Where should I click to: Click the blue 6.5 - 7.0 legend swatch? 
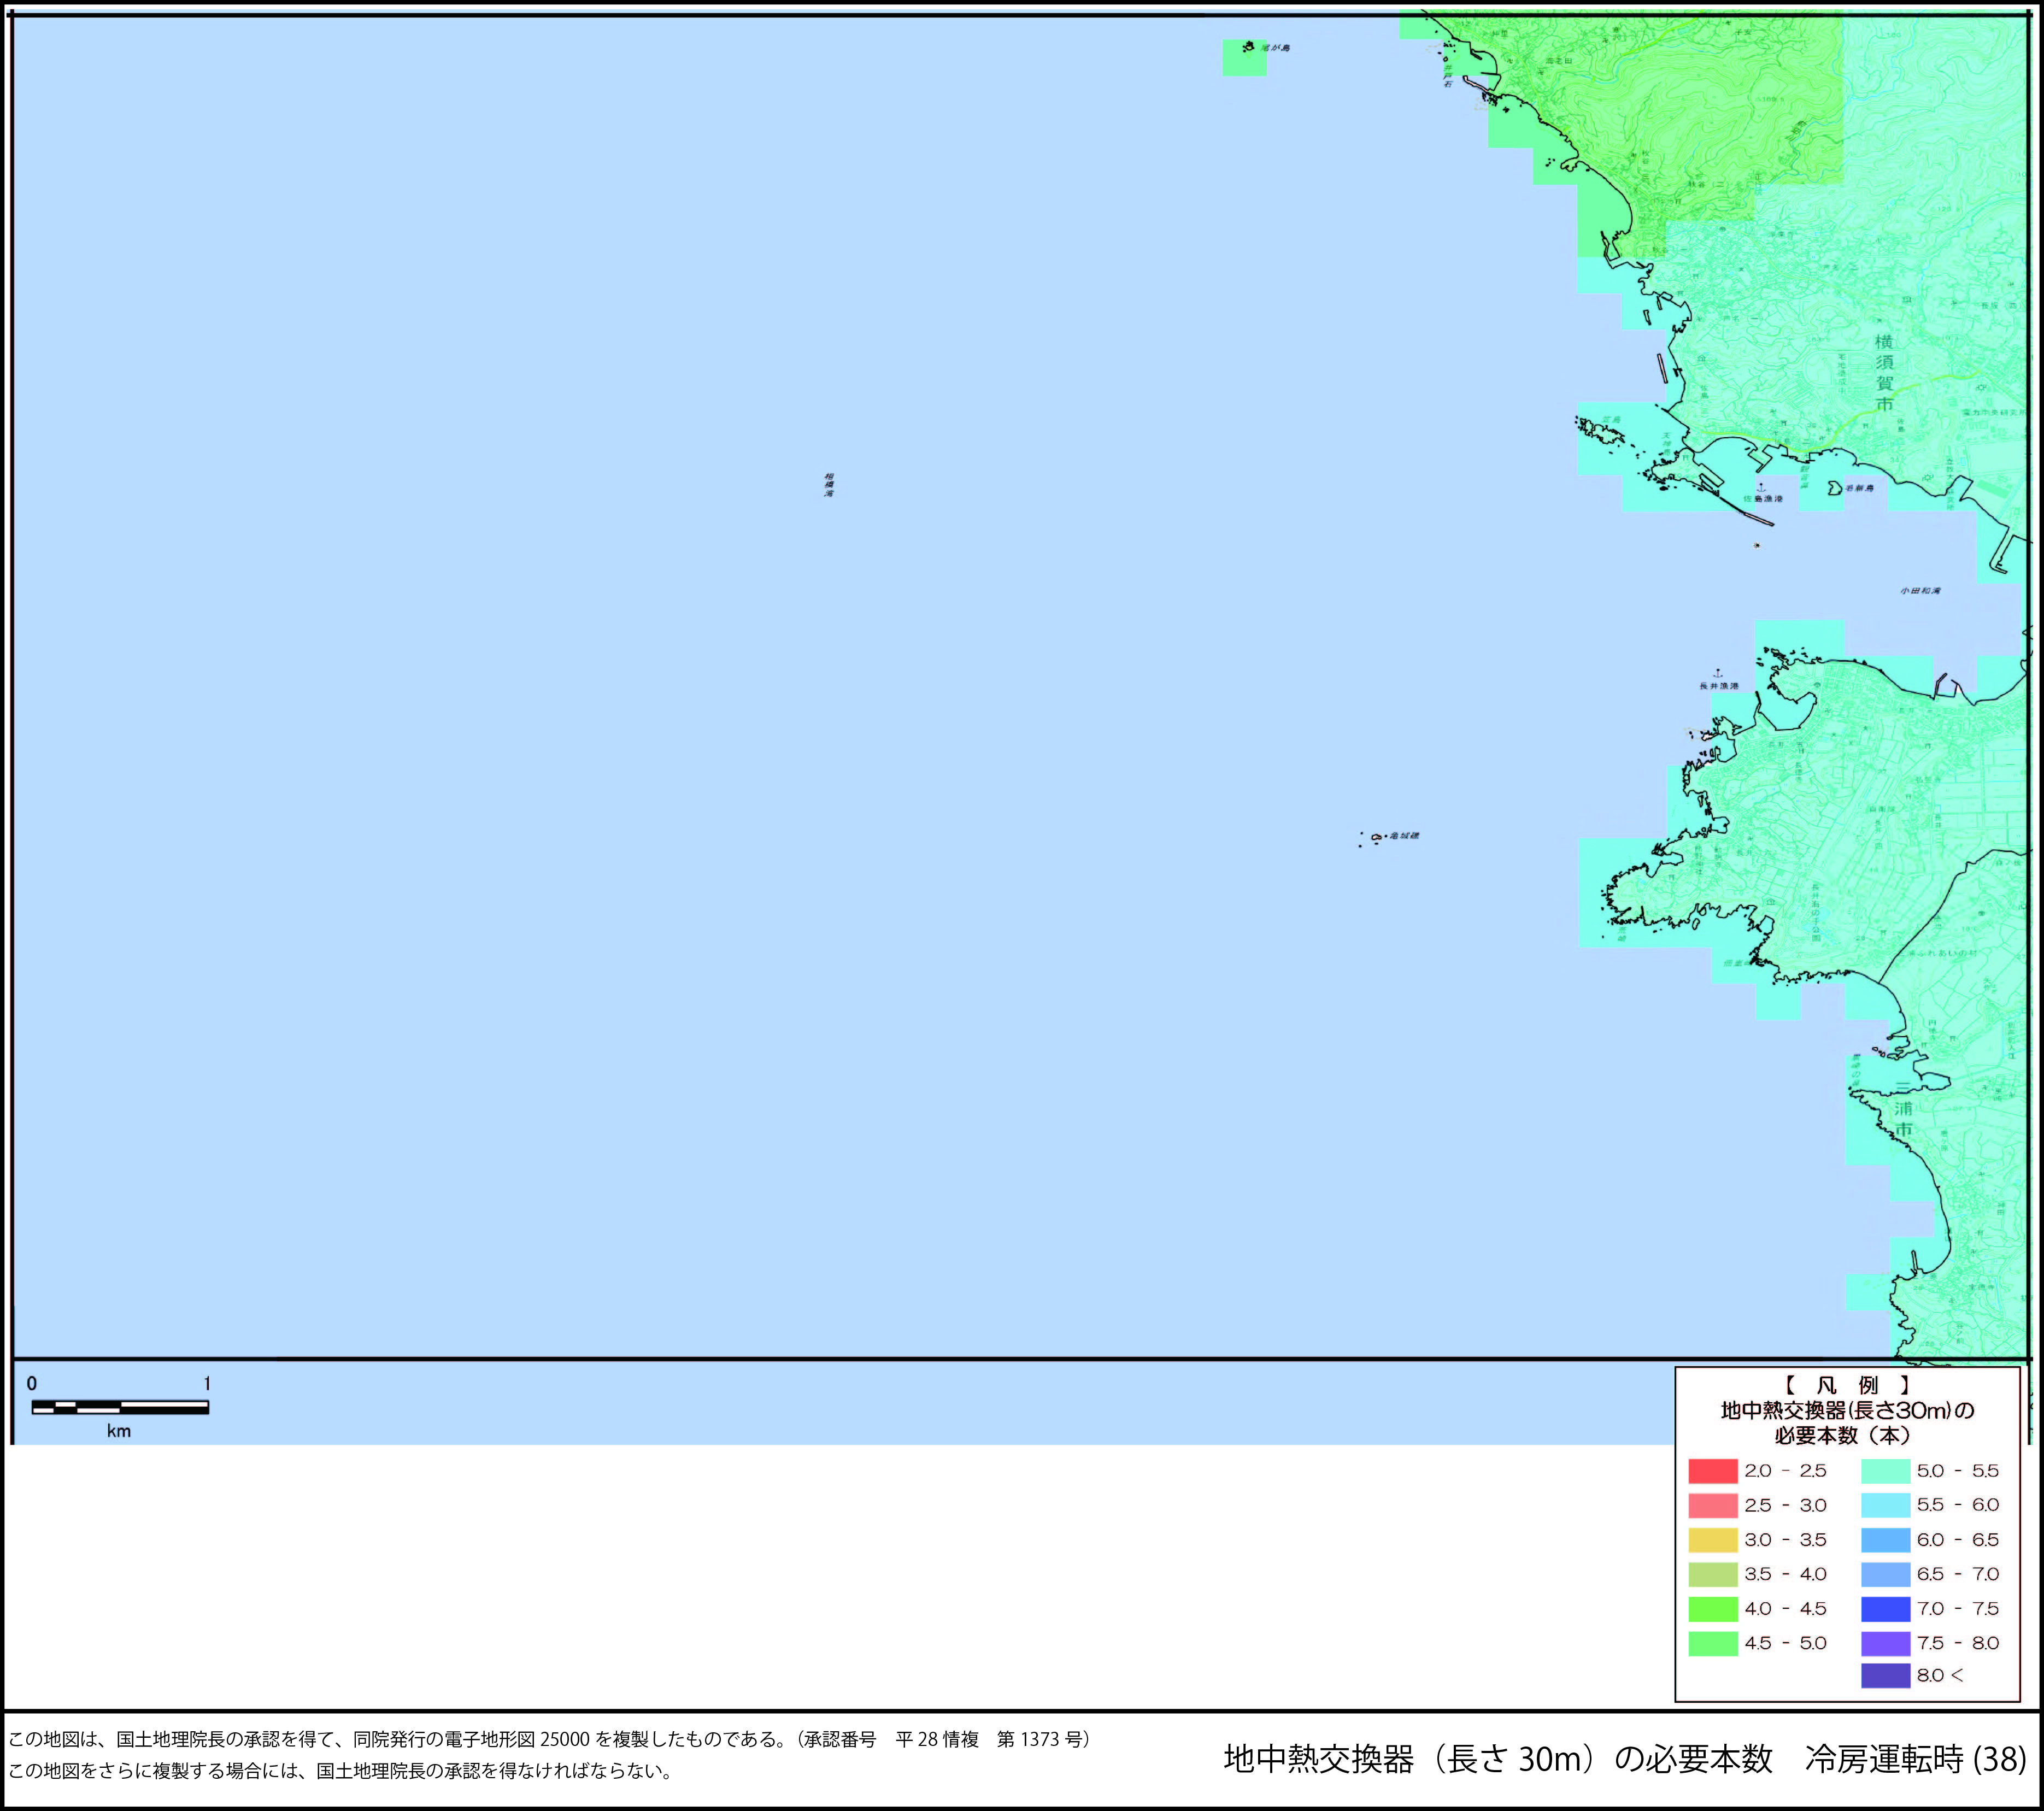(1886, 1574)
